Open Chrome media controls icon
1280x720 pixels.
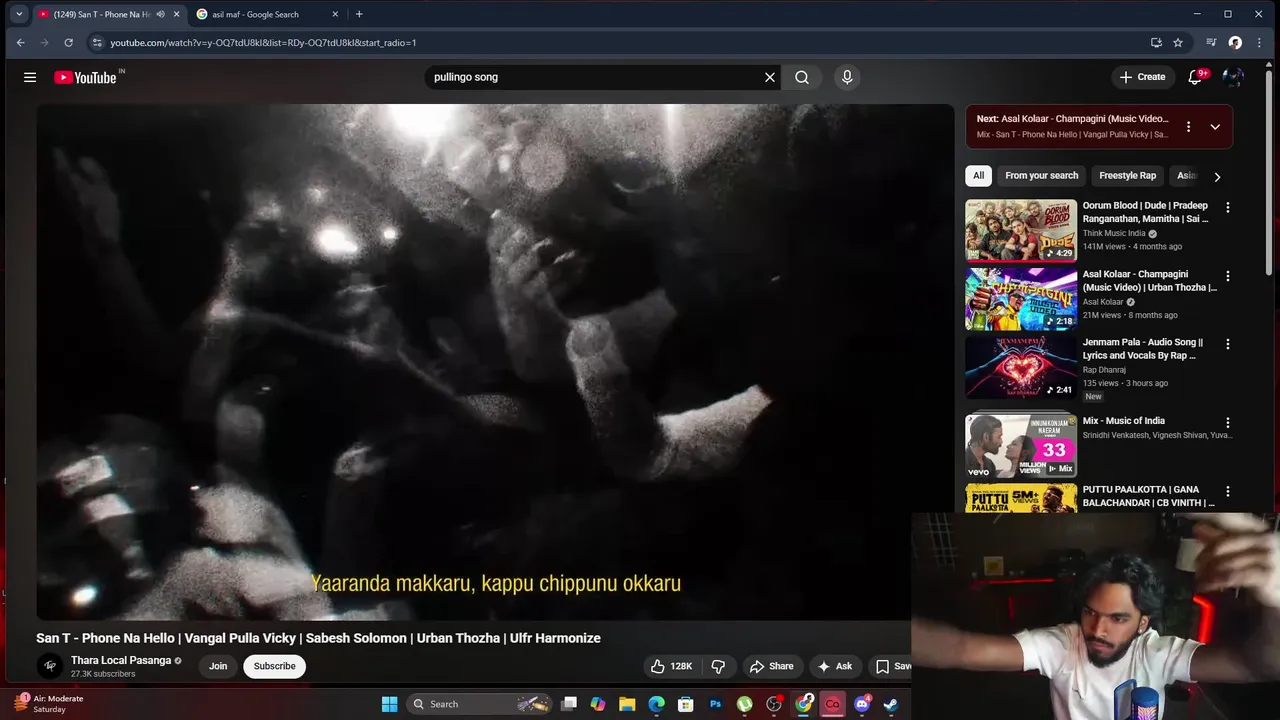[x=1211, y=43]
